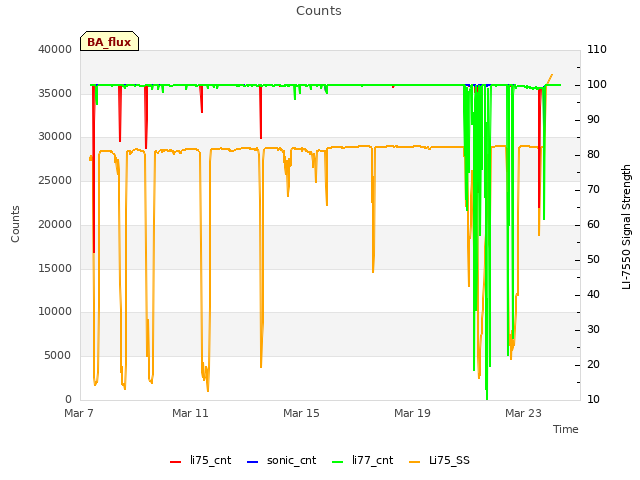Image resolution: width=640 pixels, height=480 pixels.
Task: Click the Mar 23 x-axis tick
Action: (x=523, y=413)
